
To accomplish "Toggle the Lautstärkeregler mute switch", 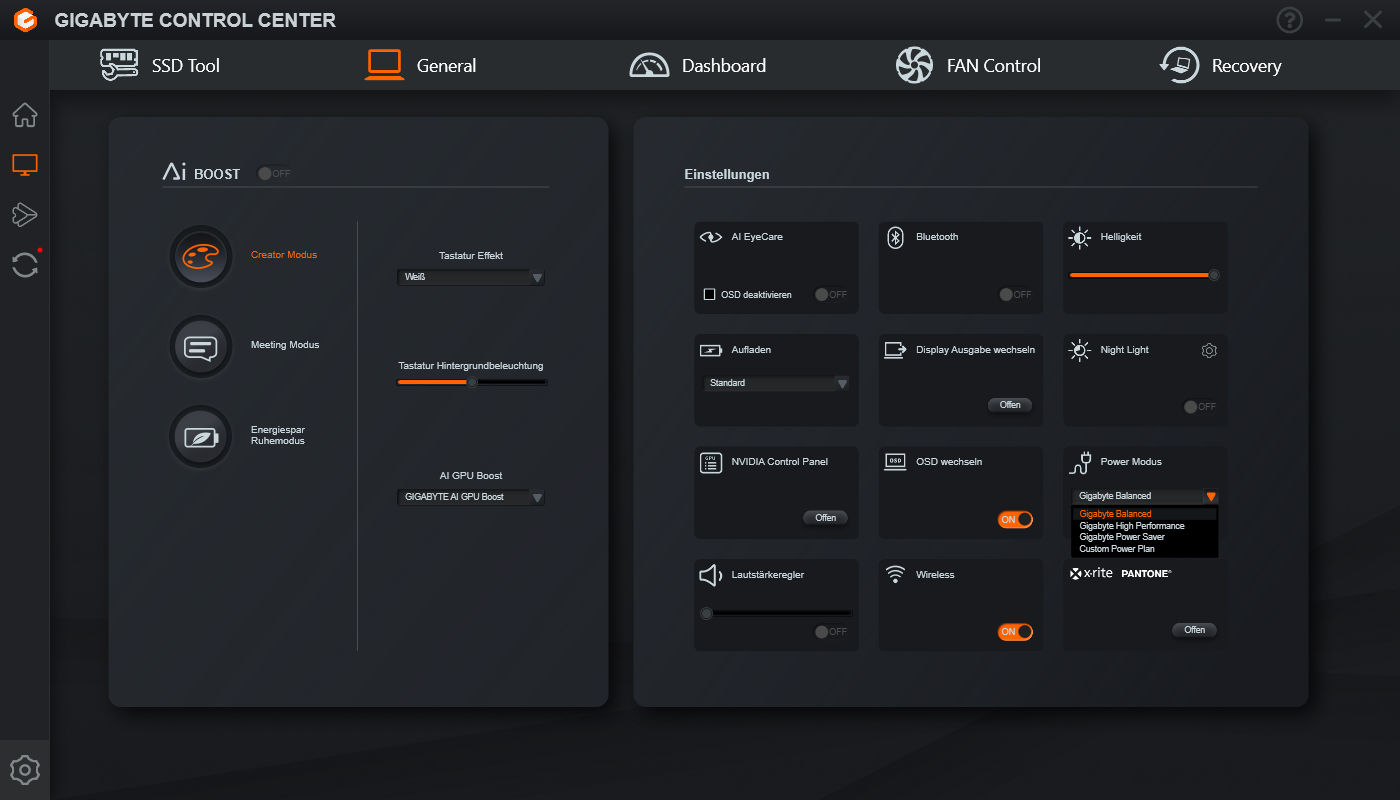I will click(x=831, y=632).
